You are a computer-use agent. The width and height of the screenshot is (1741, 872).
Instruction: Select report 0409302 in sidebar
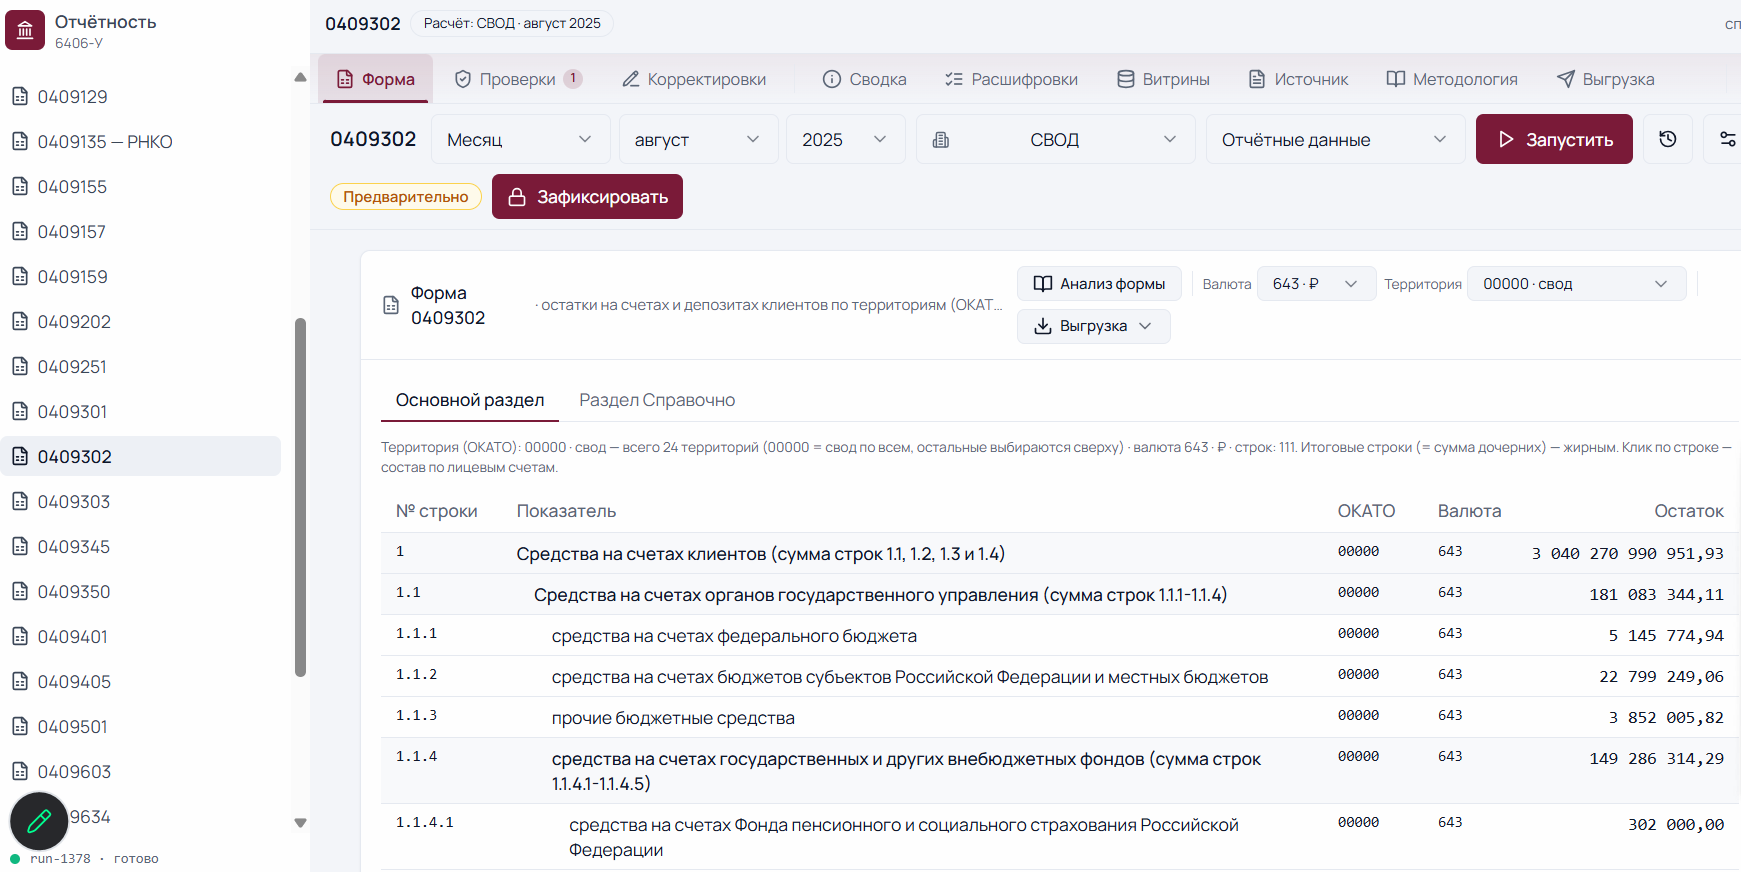140,456
